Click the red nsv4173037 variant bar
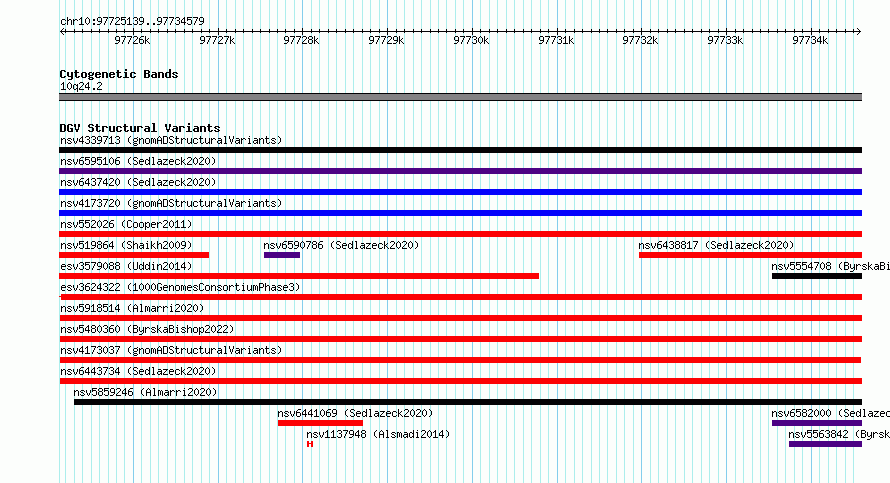Screen dimensions: 890x483 click(x=460, y=360)
